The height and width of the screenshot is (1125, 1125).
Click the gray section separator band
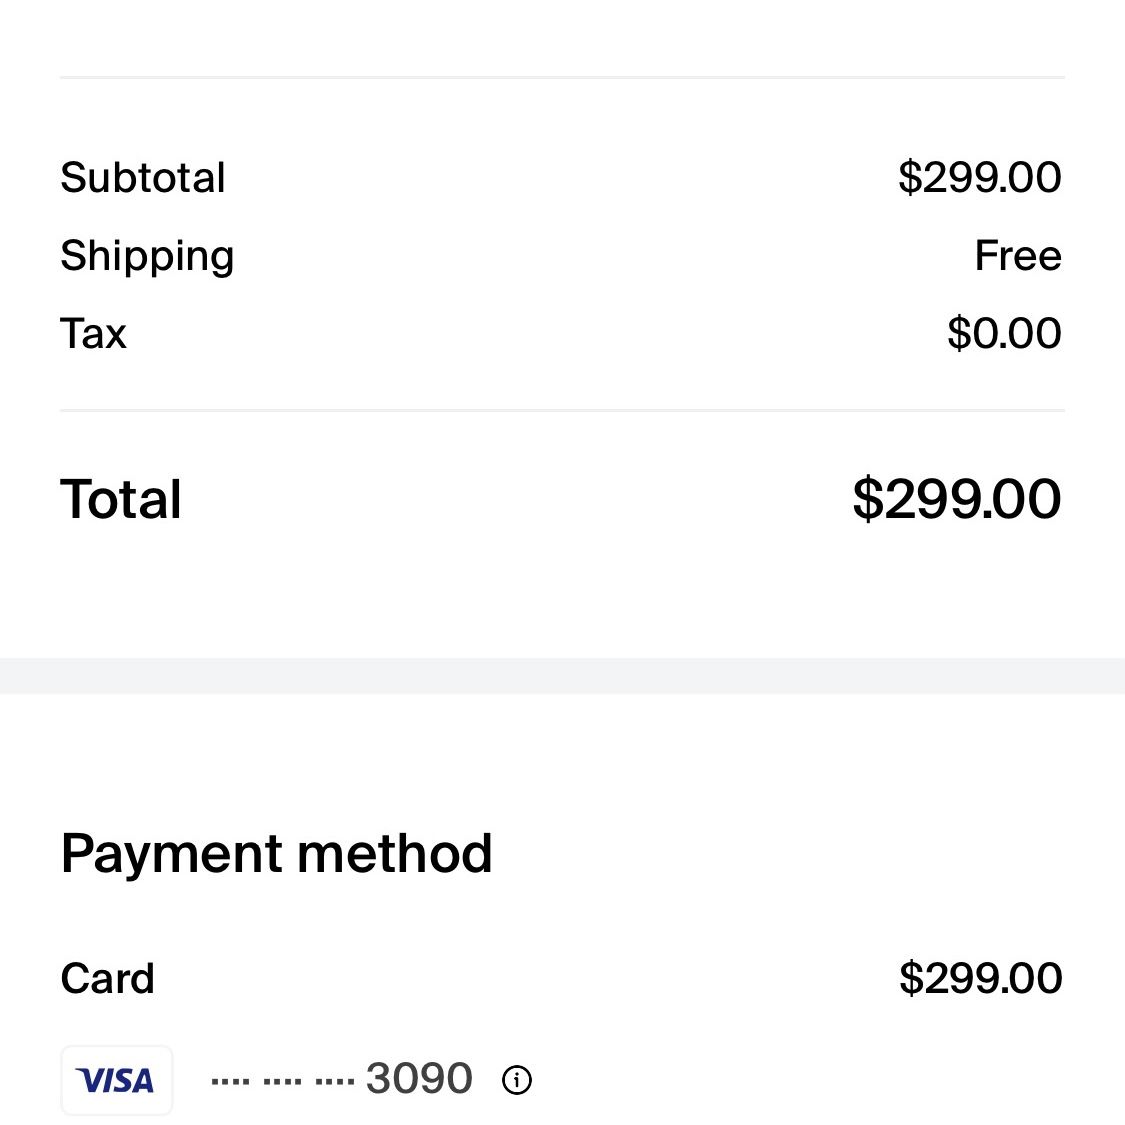tap(562, 676)
